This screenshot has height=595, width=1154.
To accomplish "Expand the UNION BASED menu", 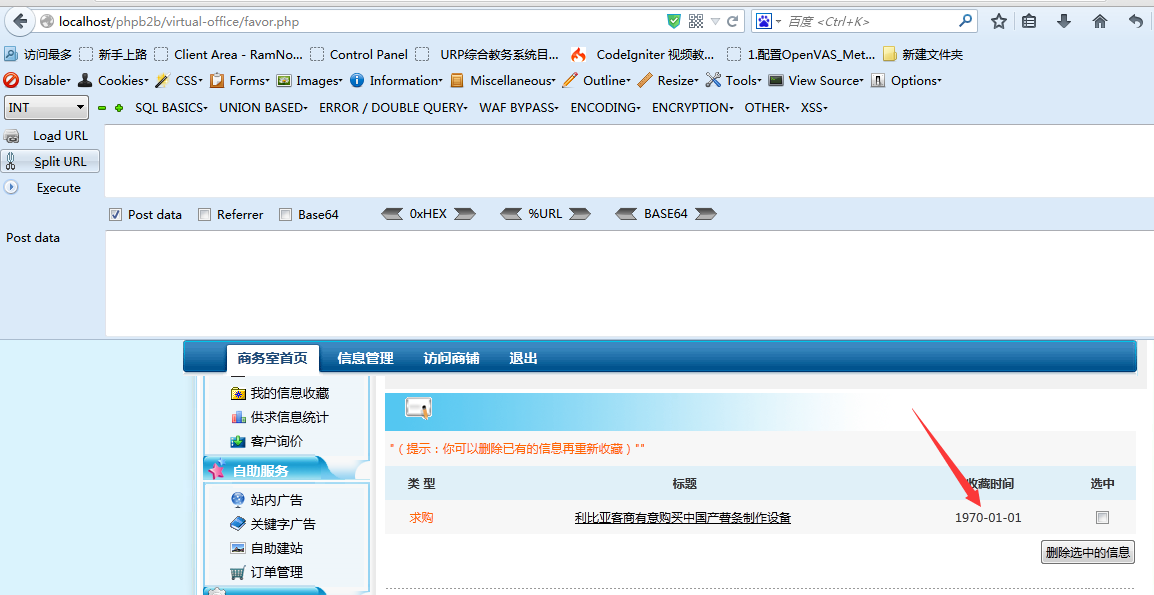I will click(263, 107).
